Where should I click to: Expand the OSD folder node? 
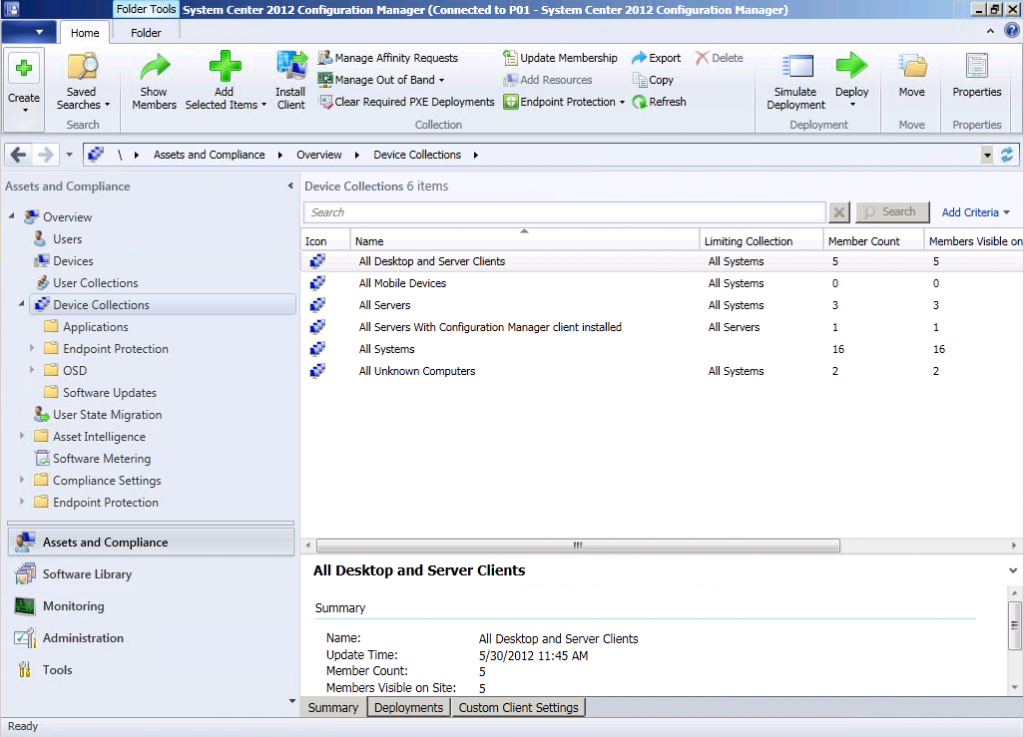point(31,369)
